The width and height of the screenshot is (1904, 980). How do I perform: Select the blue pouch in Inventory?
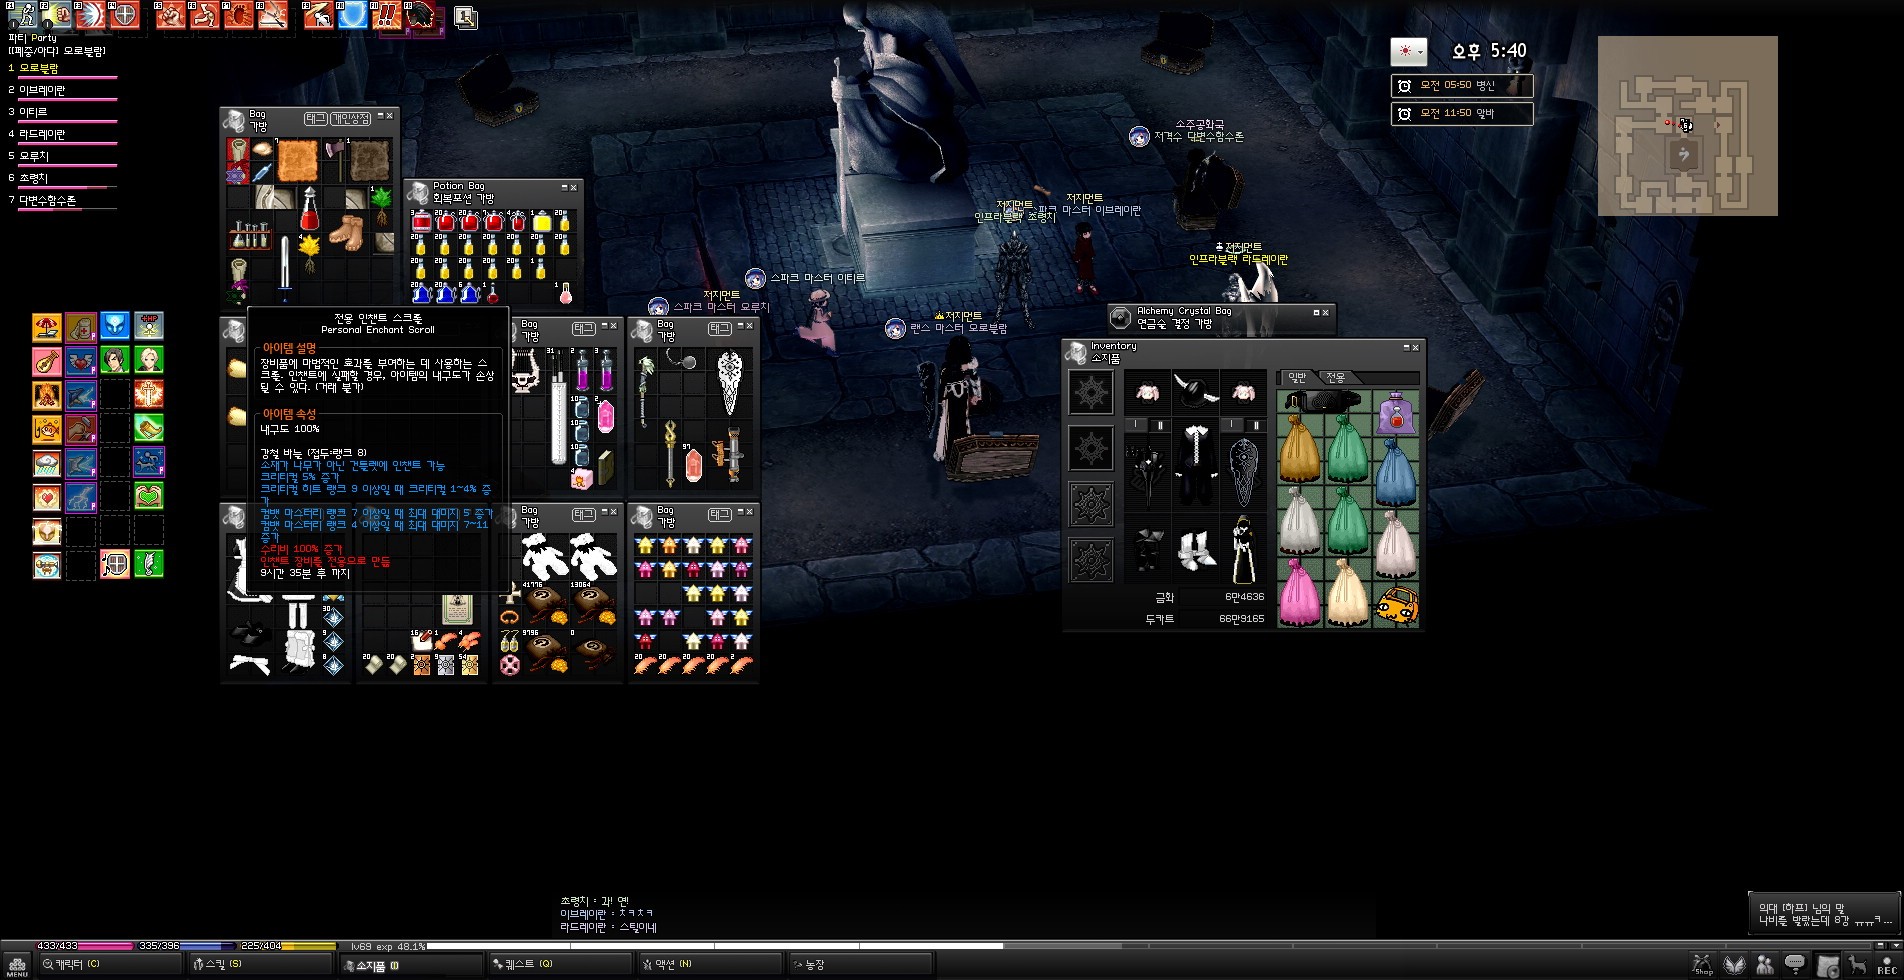point(1396,472)
